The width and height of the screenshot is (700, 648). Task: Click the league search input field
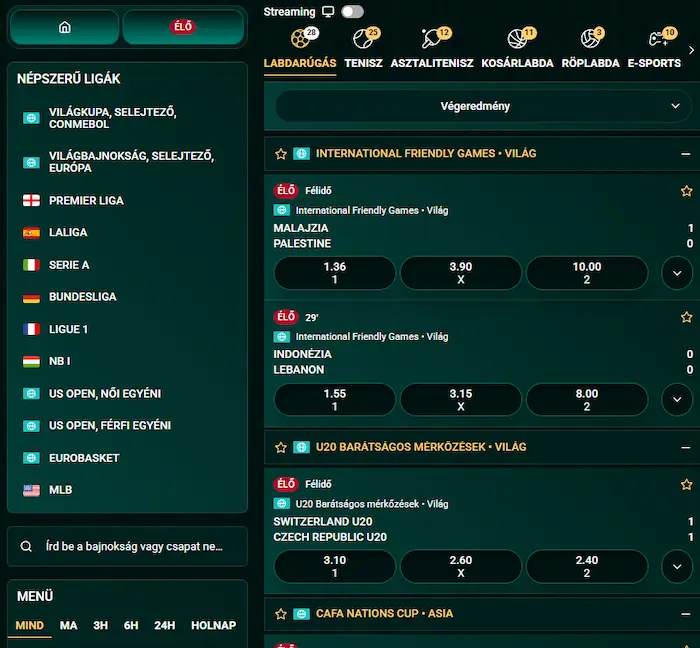(127, 546)
